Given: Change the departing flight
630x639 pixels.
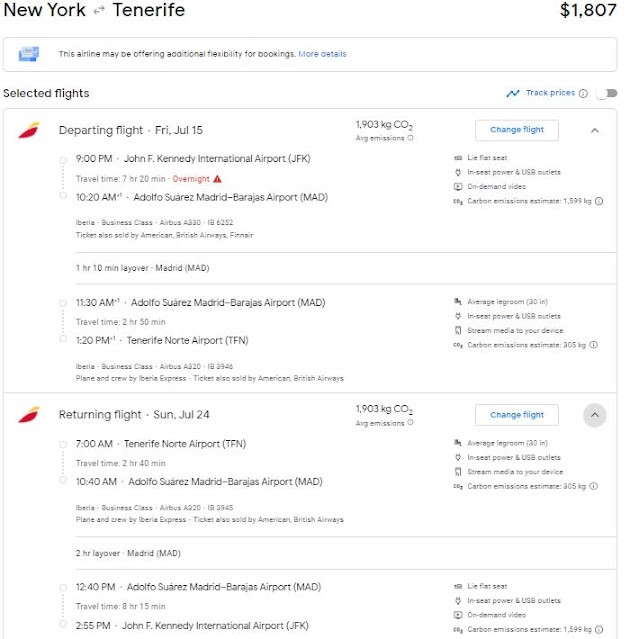Looking at the screenshot, I should (x=517, y=130).
